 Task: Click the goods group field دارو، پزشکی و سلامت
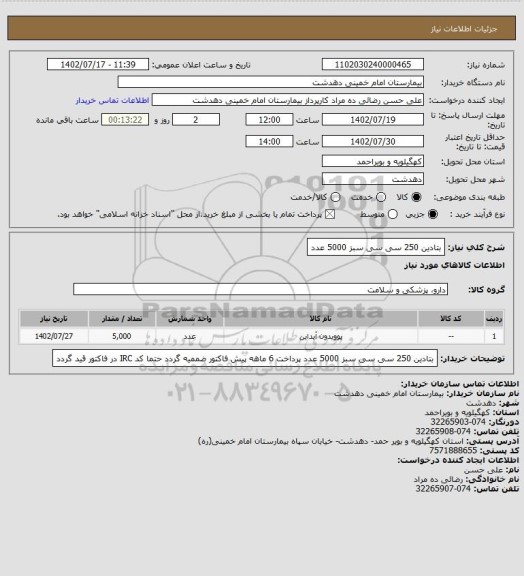pyautogui.click(x=260, y=289)
